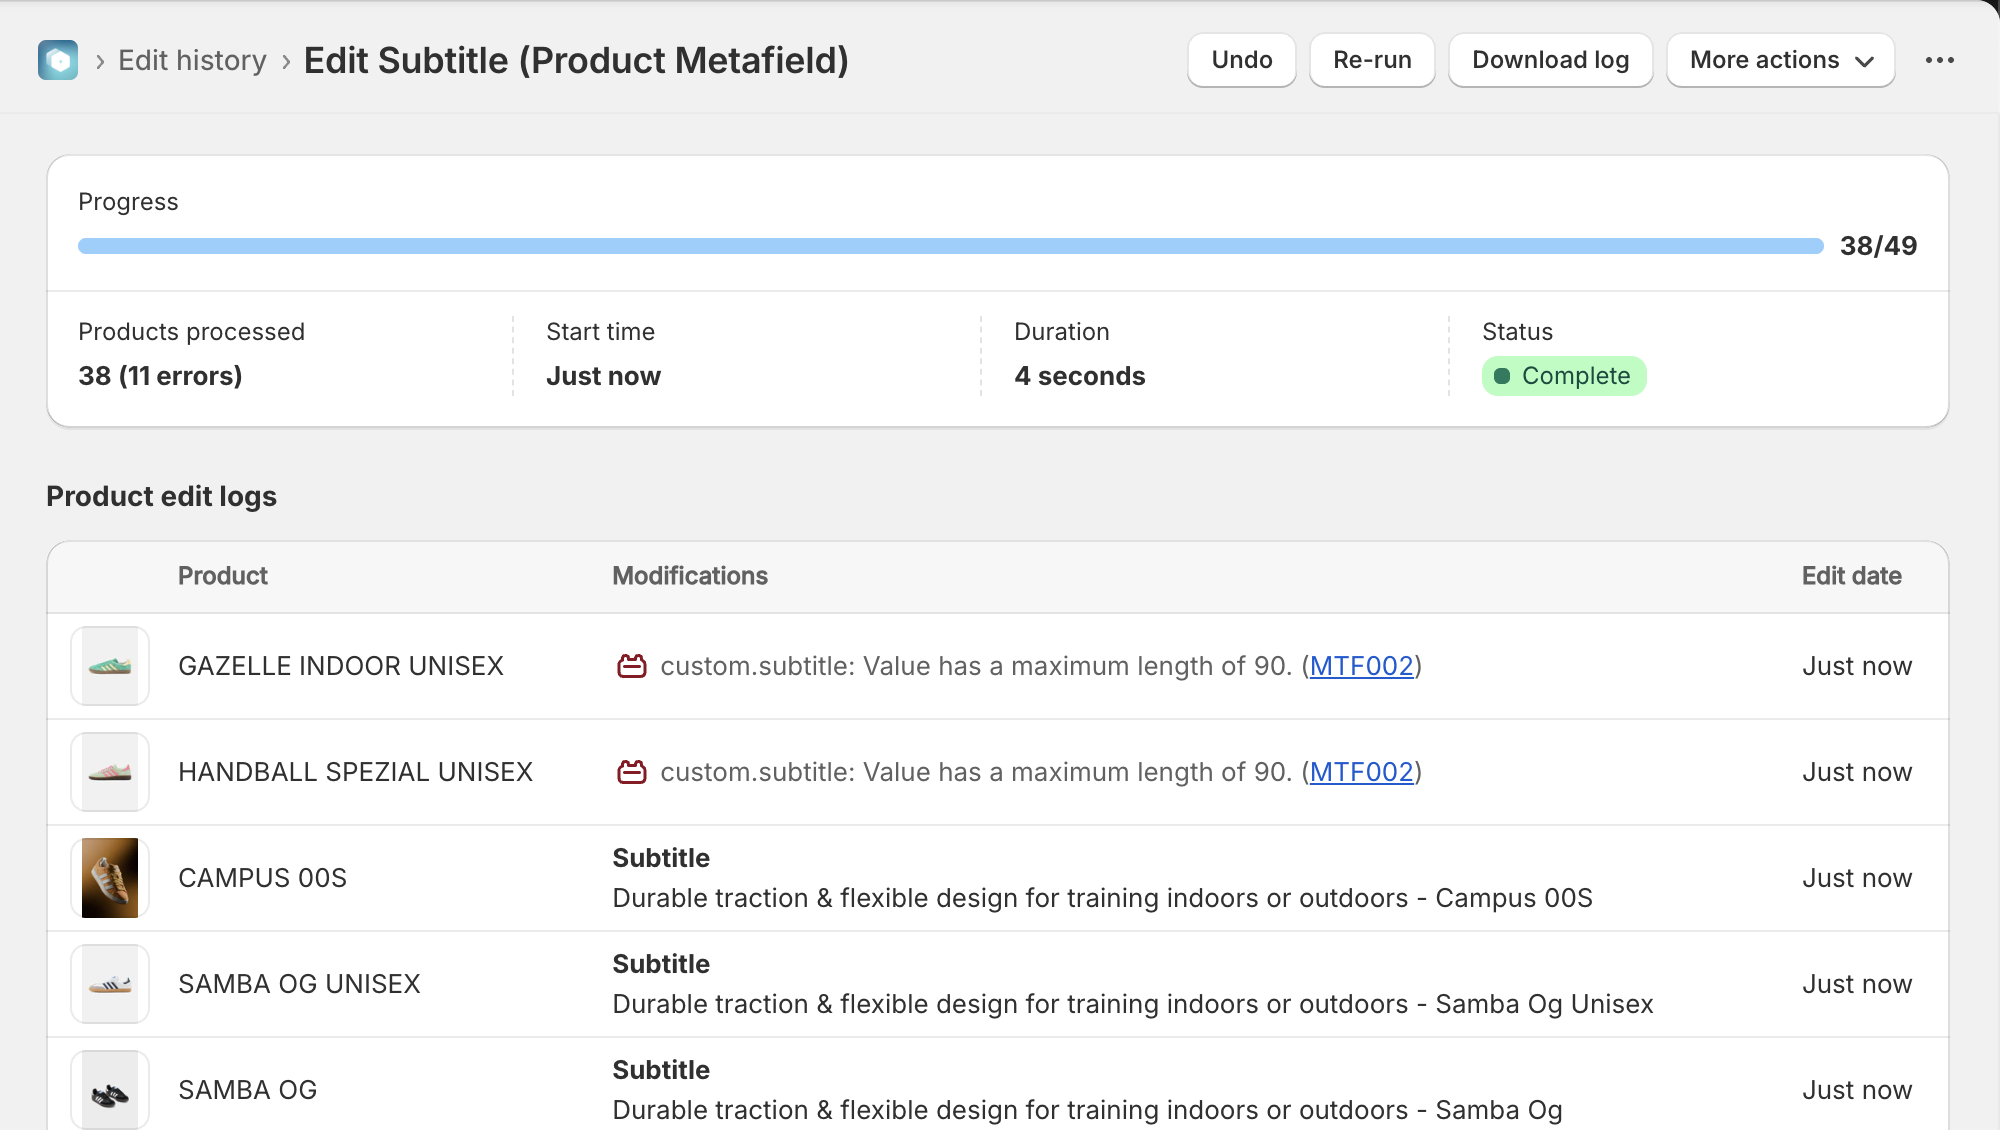The height and width of the screenshot is (1130, 2000).
Task: Open Handball Spezial Unisex product thumbnail
Action: 110,772
